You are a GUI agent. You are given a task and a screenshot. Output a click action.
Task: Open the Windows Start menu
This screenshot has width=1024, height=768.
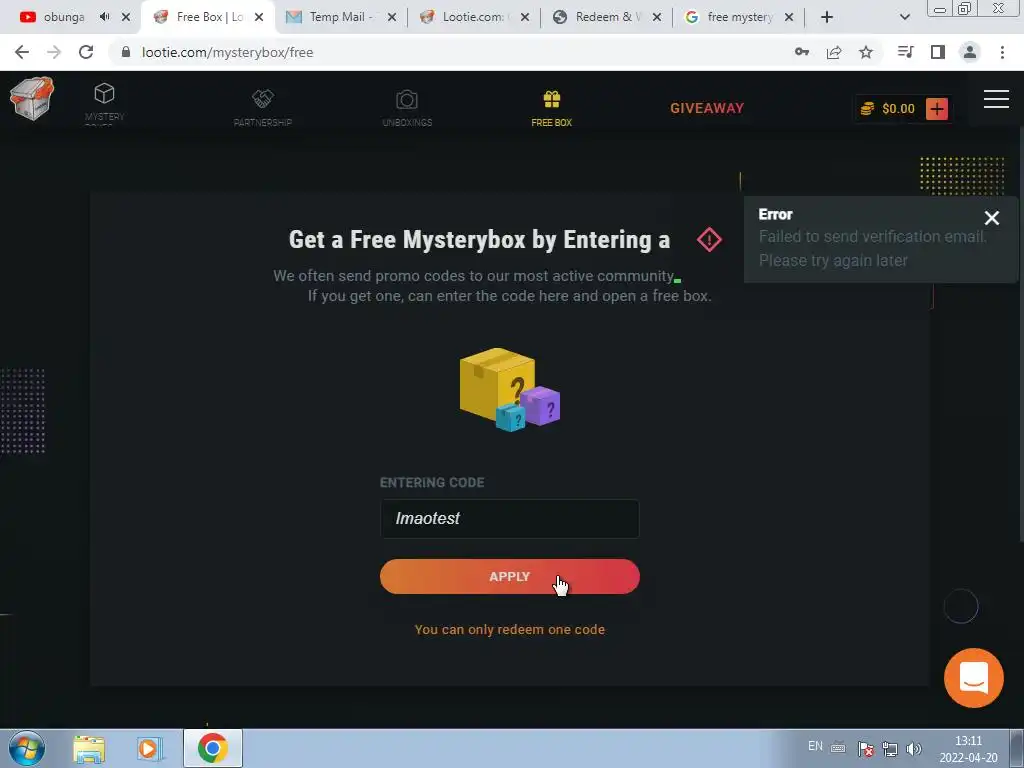[27, 748]
